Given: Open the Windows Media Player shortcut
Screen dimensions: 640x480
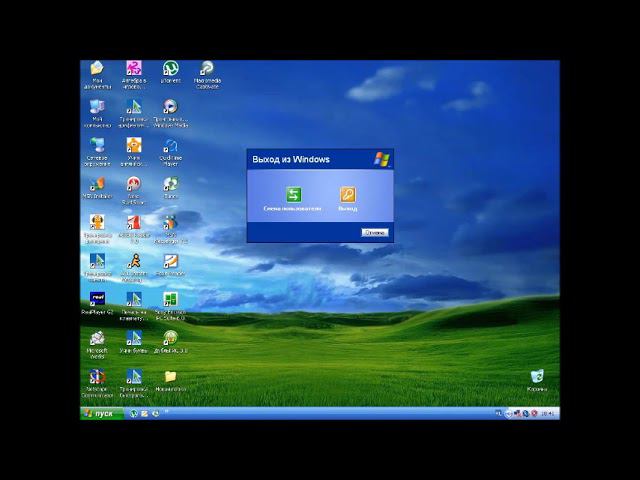Looking at the screenshot, I should 171,107.
